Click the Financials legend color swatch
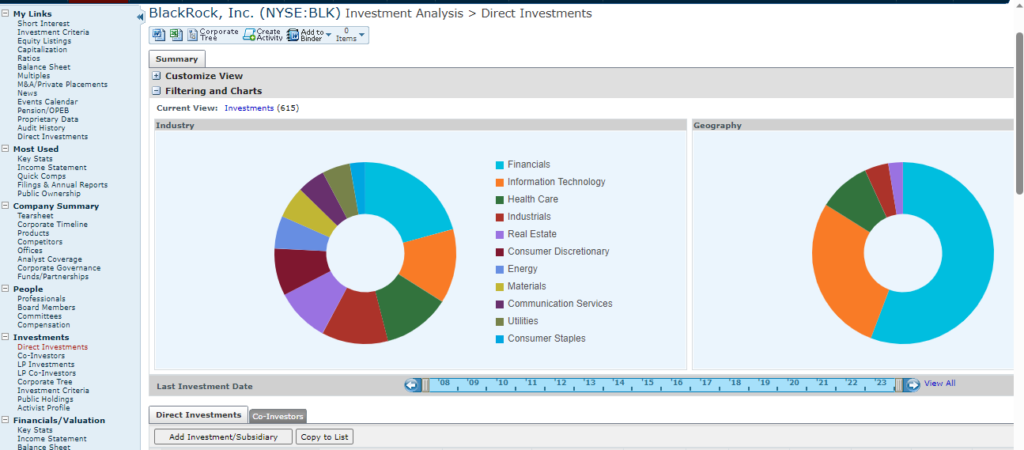 pyautogui.click(x=499, y=165)
